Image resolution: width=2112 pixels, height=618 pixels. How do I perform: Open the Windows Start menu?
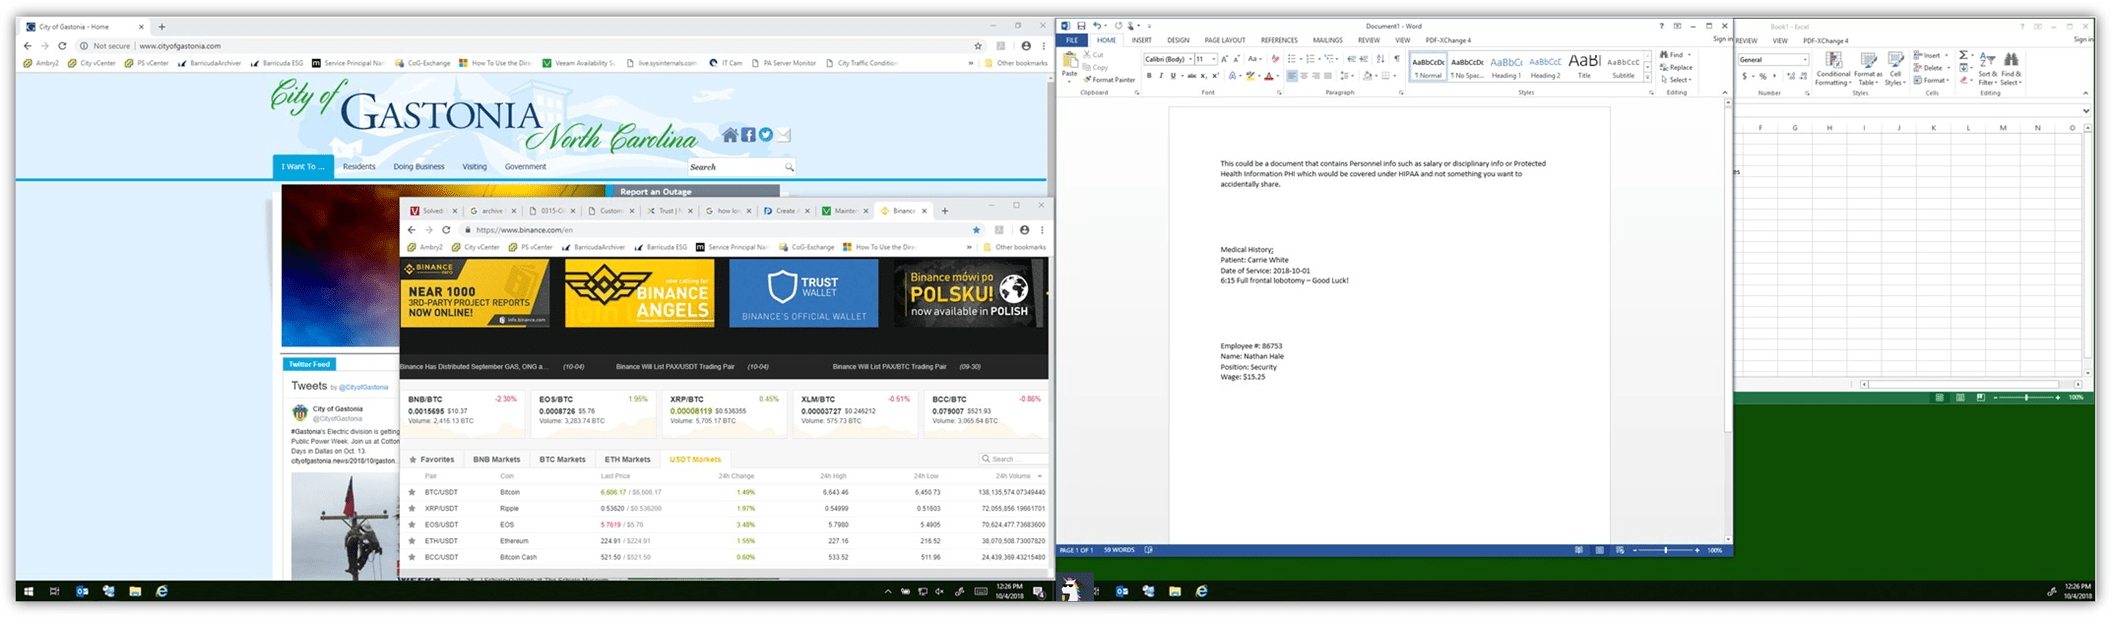tap(28, 591)
